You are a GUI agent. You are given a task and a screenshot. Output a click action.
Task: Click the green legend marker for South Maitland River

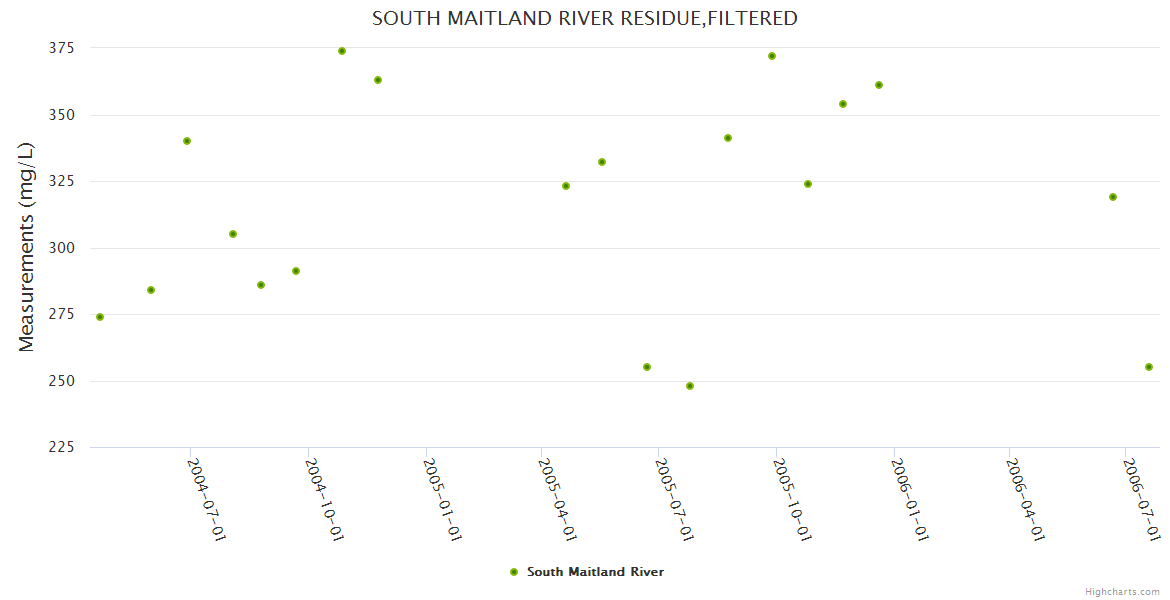(514, 572)
